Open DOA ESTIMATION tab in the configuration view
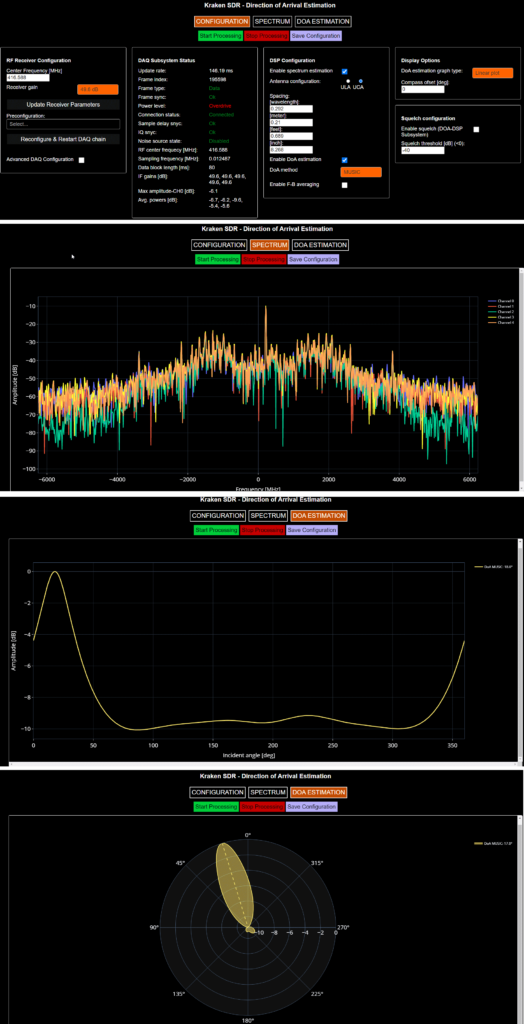Image resolution: width=524 pixels, height=1024 pixels. coord(323,22)
